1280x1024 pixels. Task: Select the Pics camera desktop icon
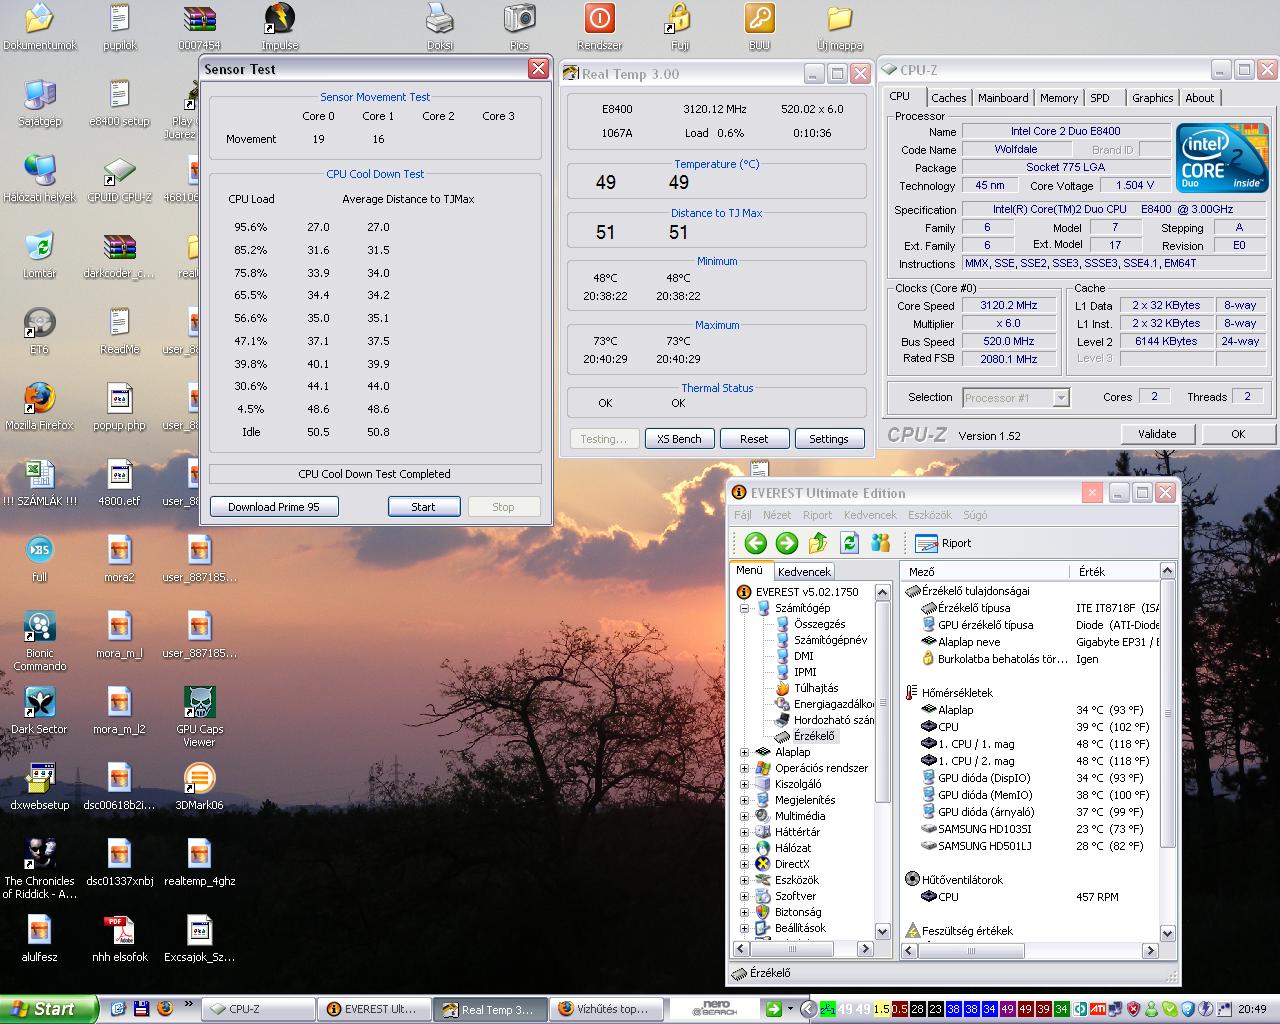tap(519, 27)
